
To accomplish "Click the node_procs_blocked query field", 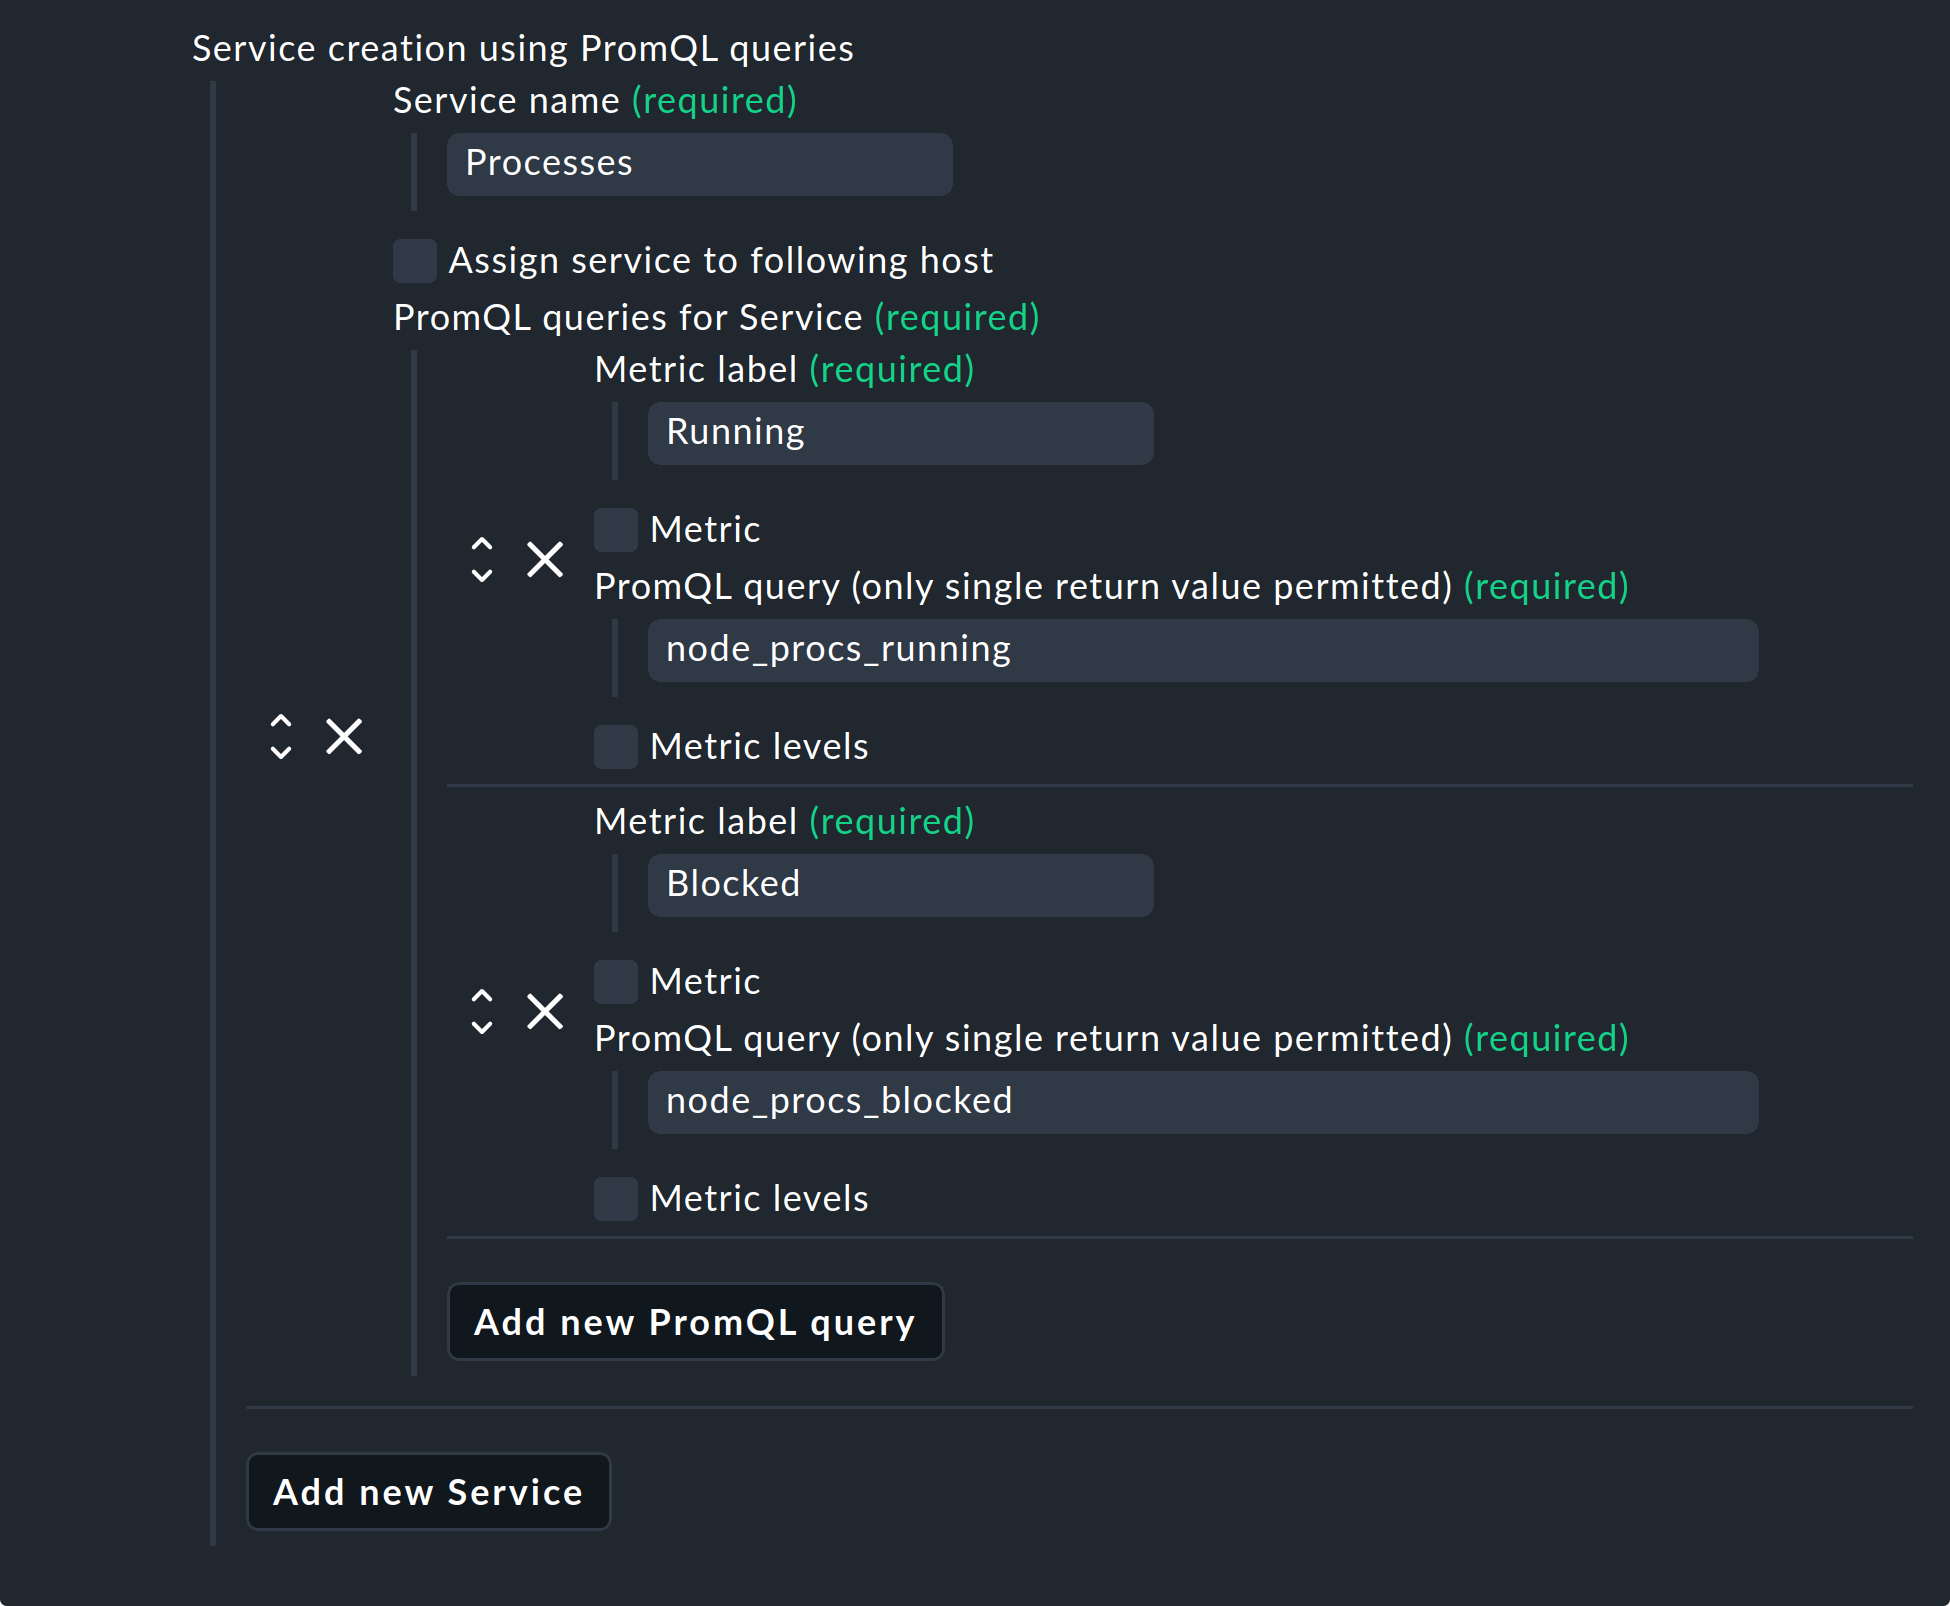I will (x=1202, y=1102).
